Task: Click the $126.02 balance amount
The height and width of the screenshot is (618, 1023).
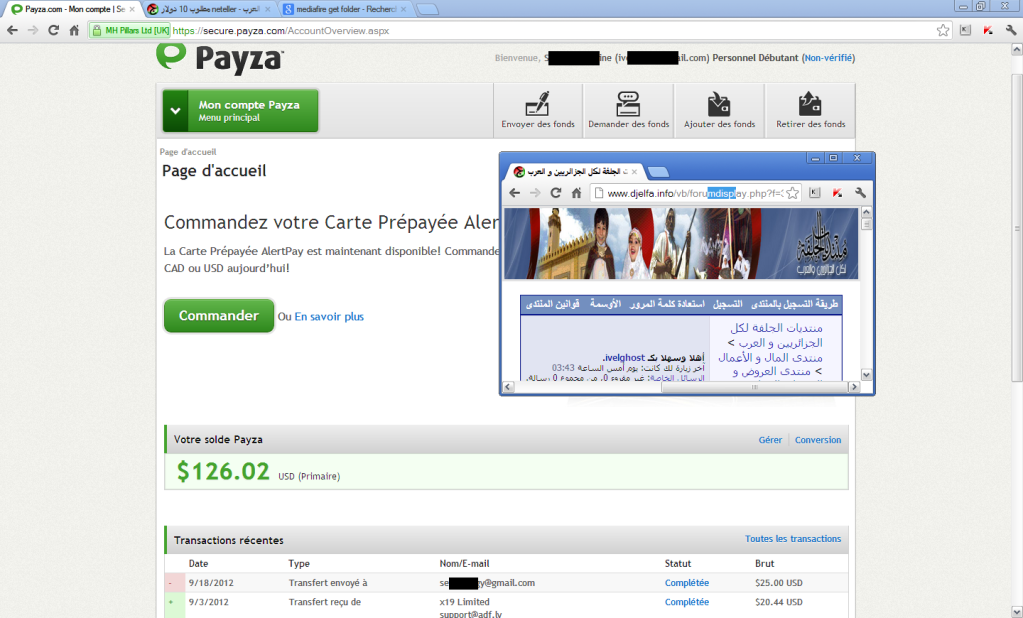Action: (223, 471)
